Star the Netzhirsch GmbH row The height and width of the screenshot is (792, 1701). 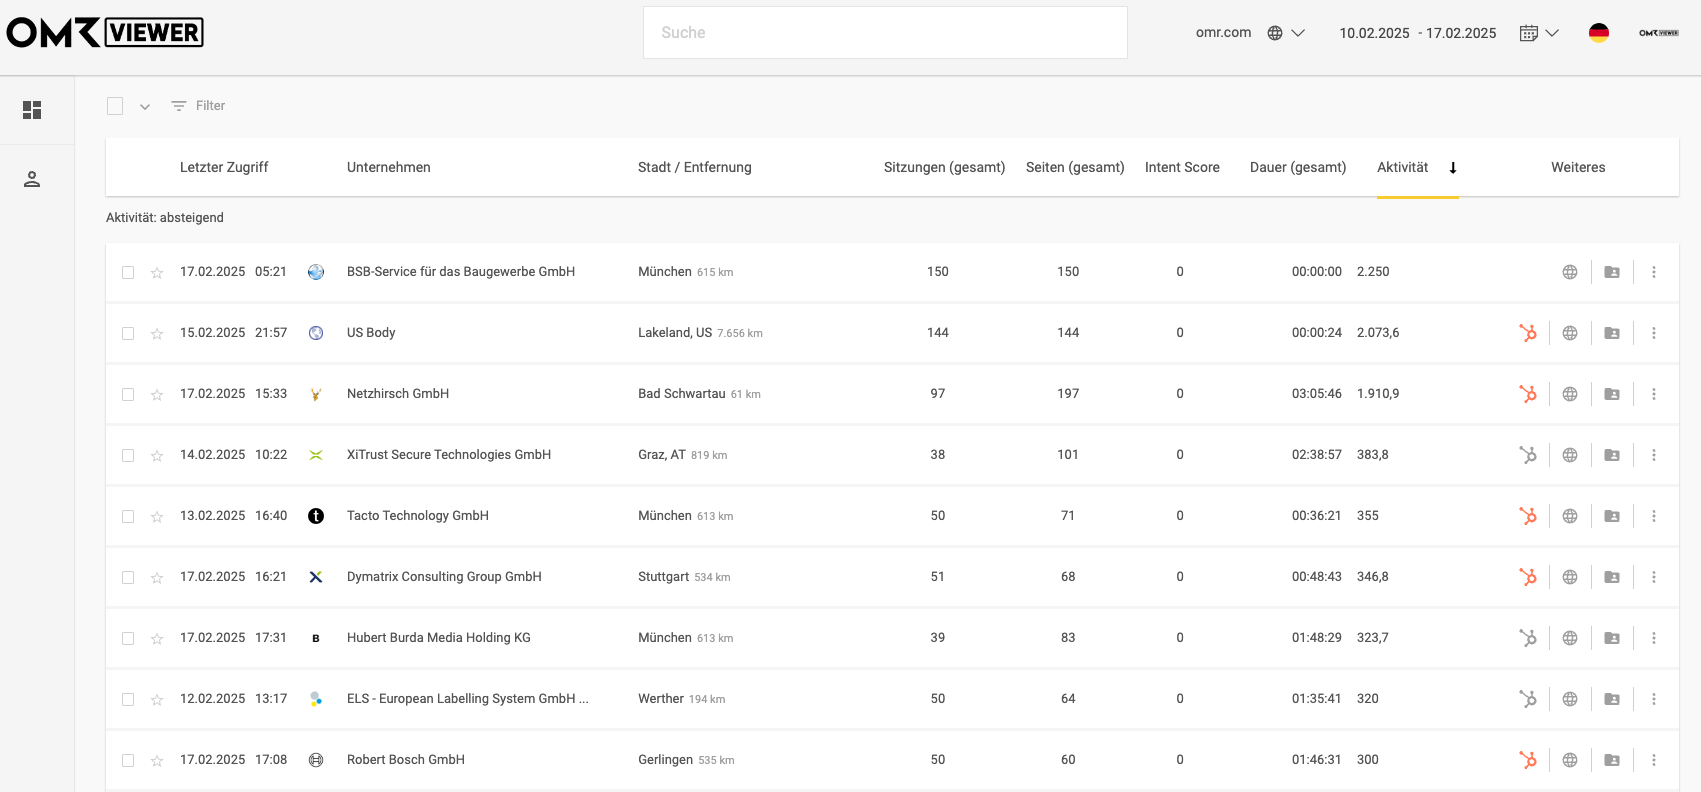click(x=157, y=395)
